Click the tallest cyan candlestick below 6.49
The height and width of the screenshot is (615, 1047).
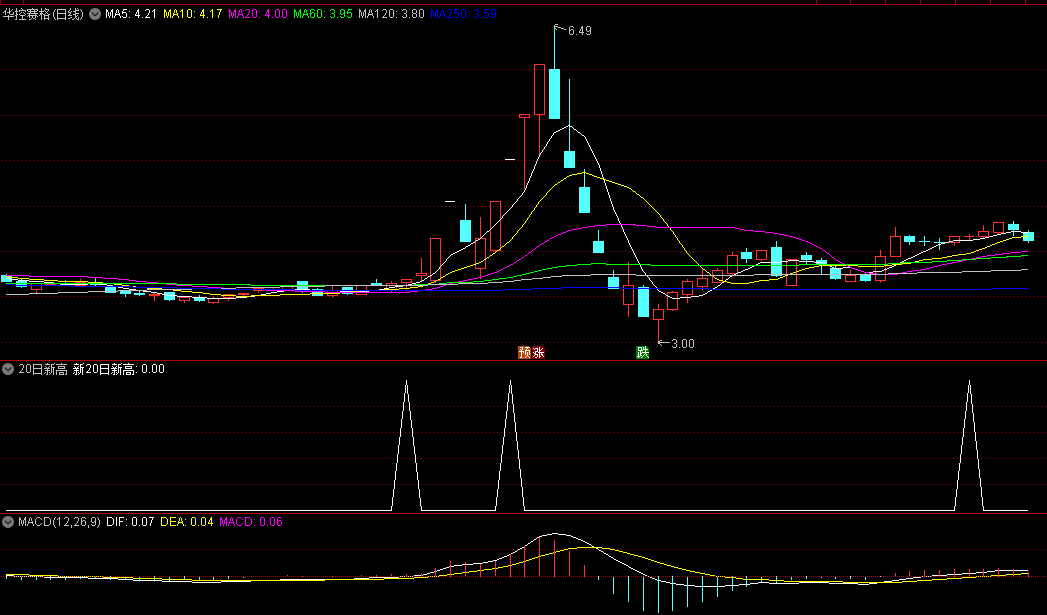pyautogui.click(x=554, y=93)
